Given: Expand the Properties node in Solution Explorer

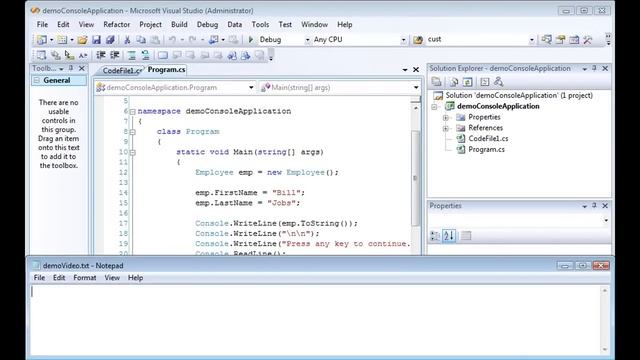Looking at the screenshot, I should pos(446,118).
